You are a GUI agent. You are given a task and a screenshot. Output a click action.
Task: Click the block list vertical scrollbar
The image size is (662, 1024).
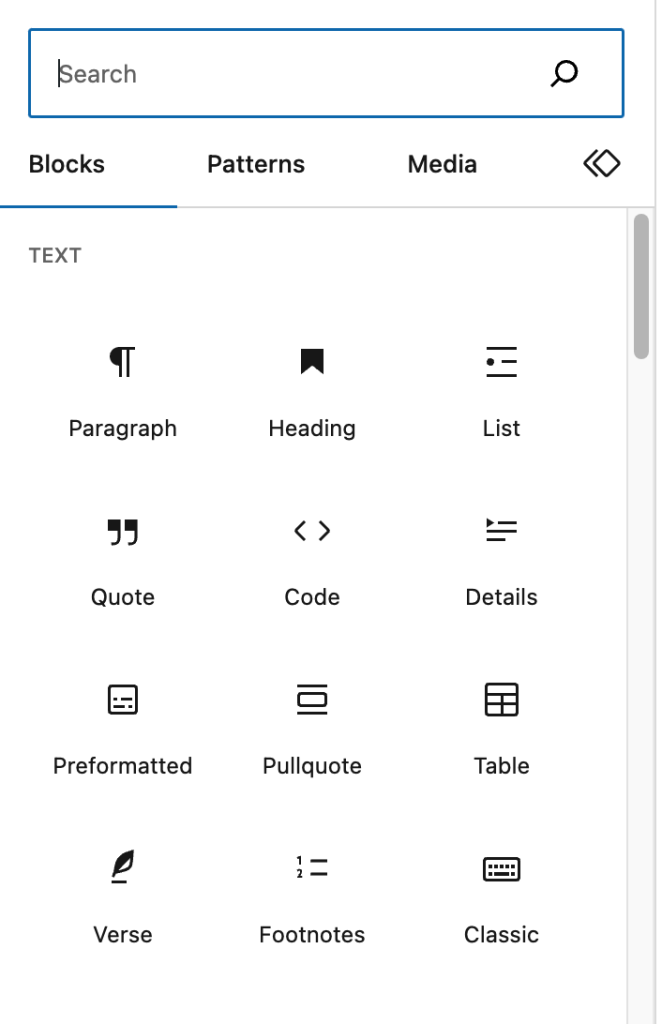tap(642, 286)
